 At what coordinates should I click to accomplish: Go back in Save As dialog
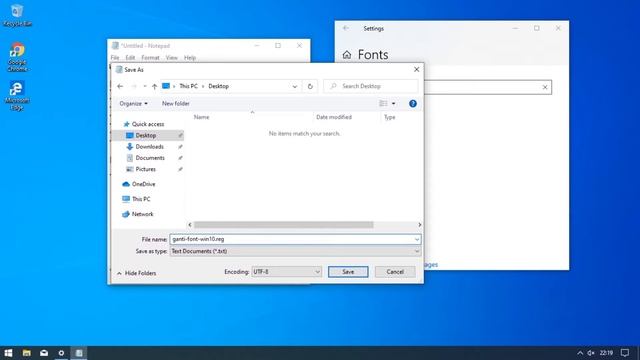coord(120,86)
